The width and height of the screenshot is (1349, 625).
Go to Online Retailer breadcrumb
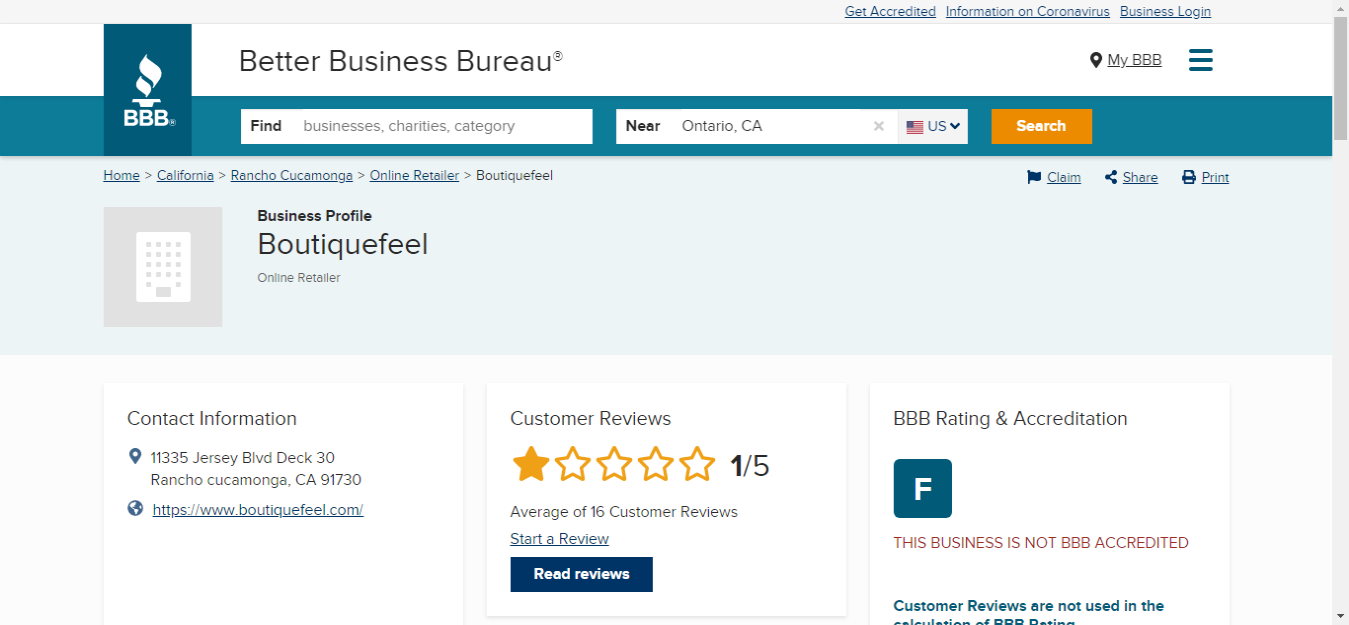coord(414,175)
